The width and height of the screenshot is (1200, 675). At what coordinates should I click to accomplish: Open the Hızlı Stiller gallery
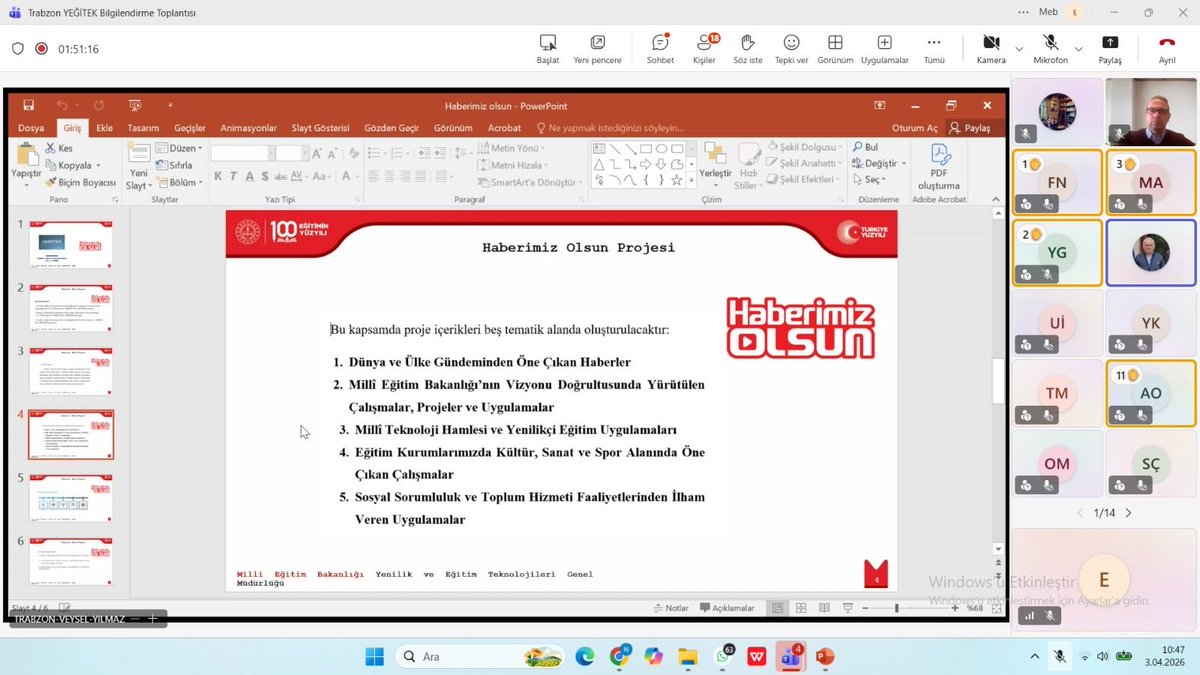[747, 166]
